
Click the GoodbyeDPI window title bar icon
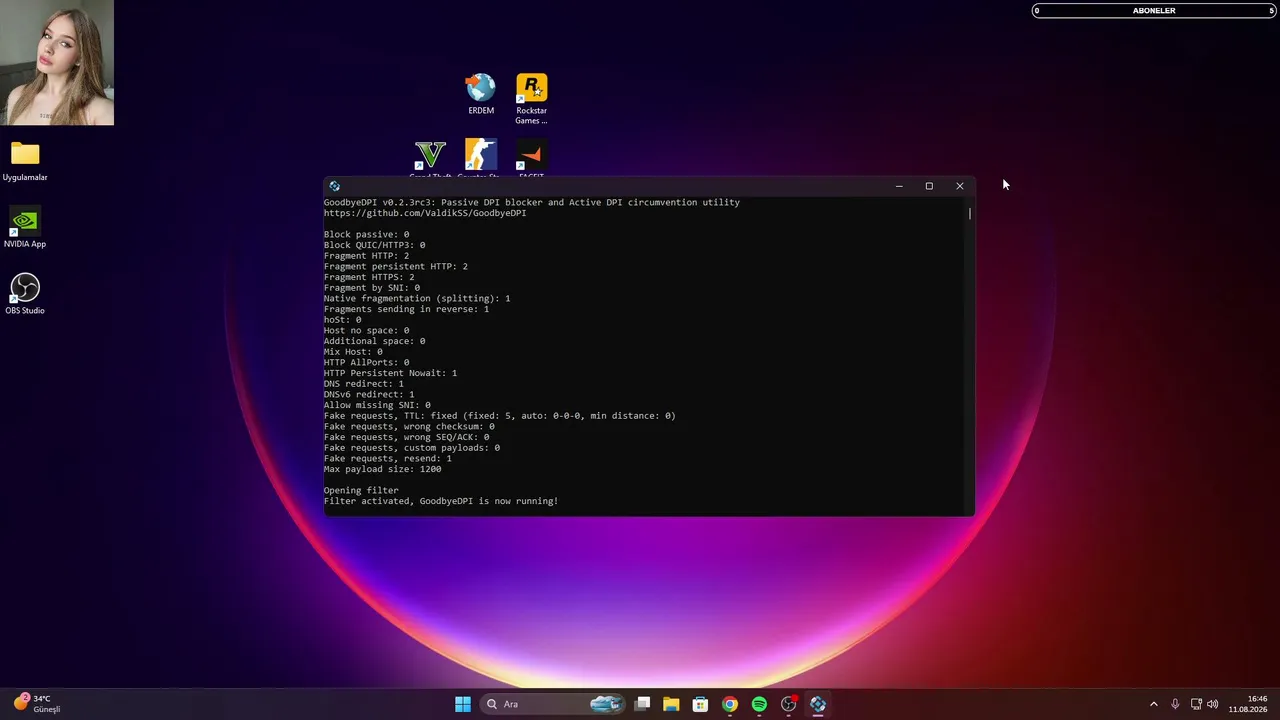click(x=335, y=186)
